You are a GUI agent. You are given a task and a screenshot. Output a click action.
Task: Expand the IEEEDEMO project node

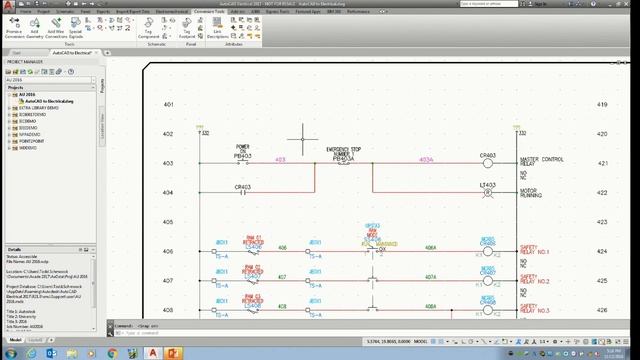pos(9,128)
